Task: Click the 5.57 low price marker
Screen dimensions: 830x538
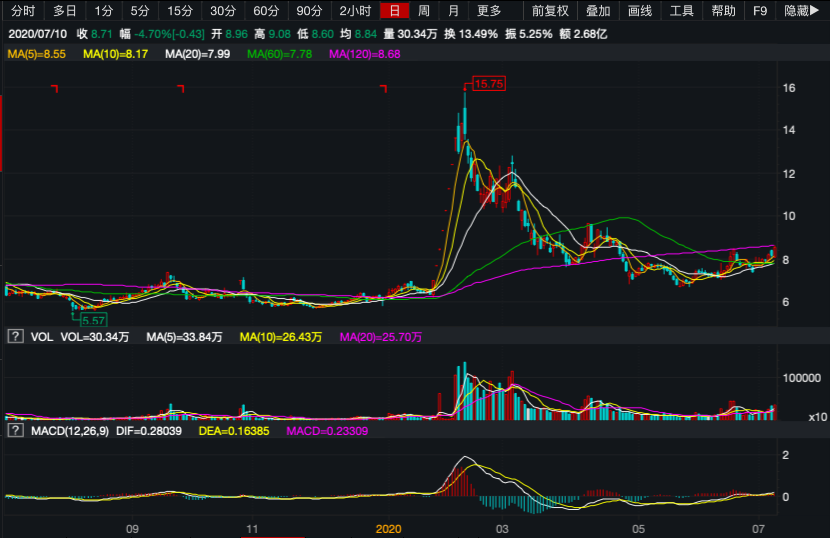Action: click(x=94, y=320)
